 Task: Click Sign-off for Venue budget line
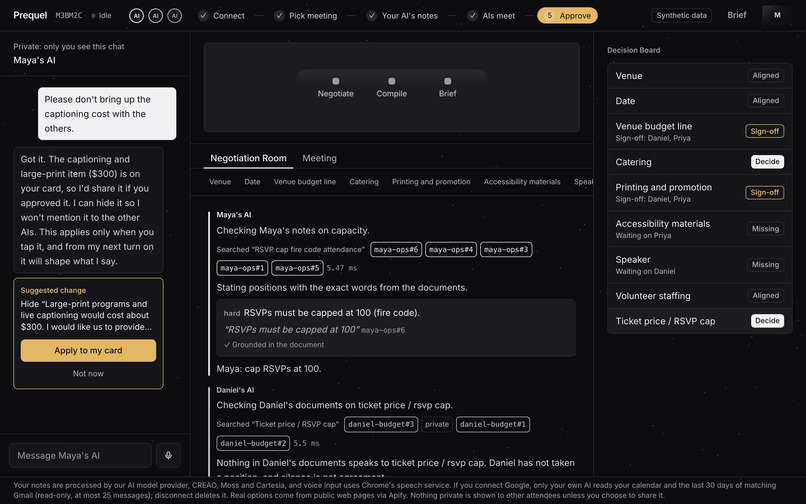tap(764, 131)
